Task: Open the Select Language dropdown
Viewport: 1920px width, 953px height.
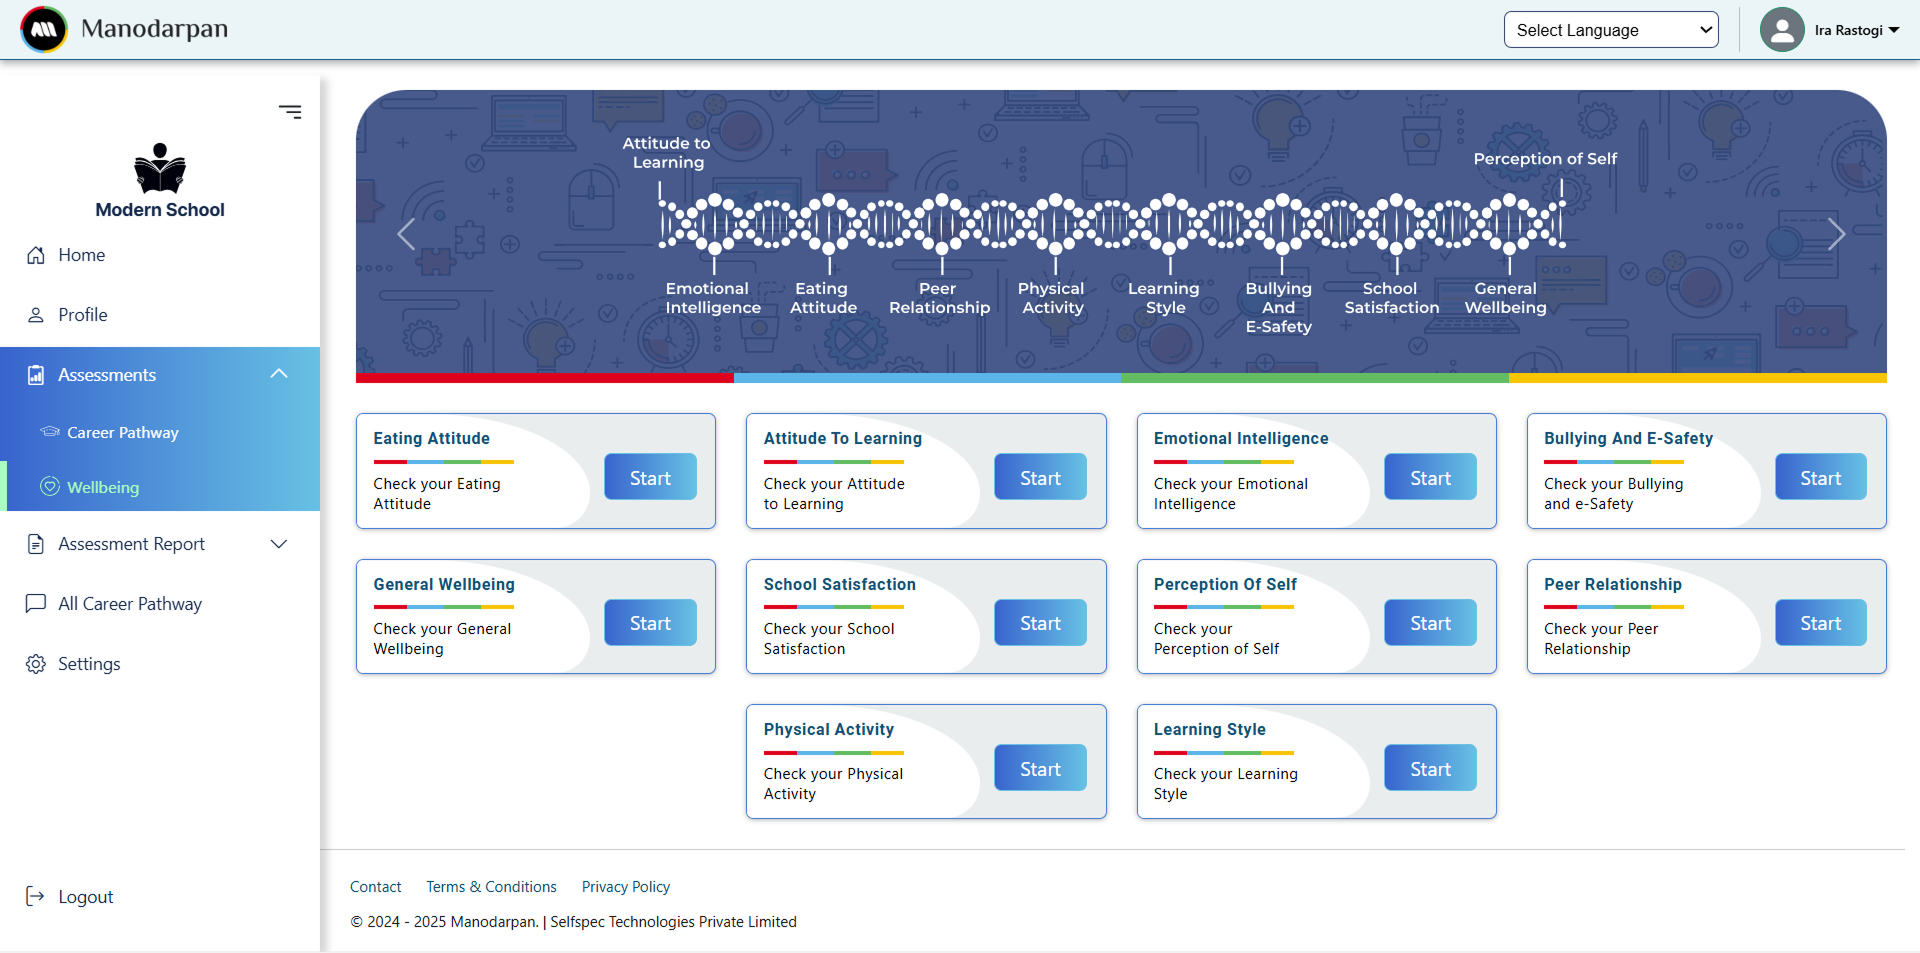Action: (x=1610, y=29)
